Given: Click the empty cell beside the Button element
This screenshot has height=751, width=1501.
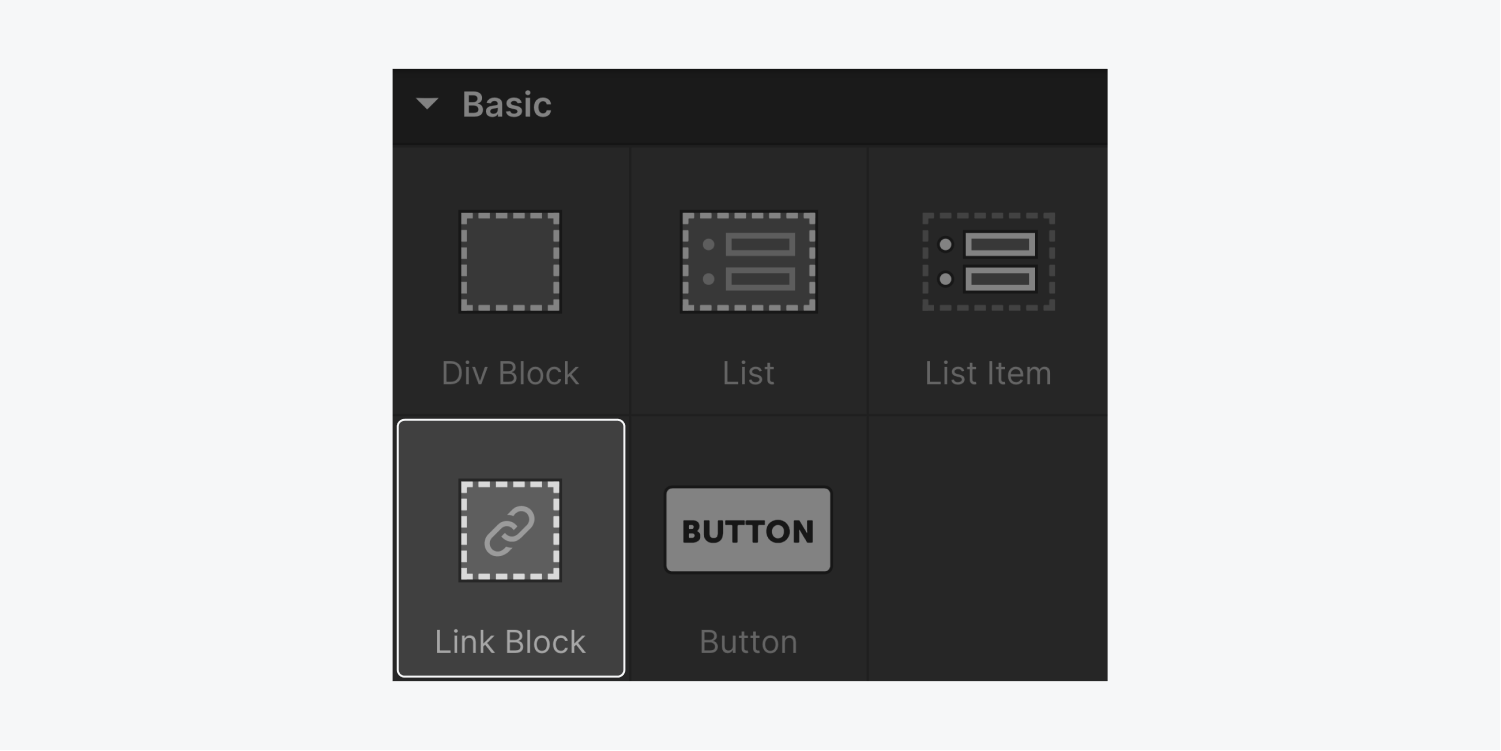Looking at the screenshot, I should pos(987,548).
